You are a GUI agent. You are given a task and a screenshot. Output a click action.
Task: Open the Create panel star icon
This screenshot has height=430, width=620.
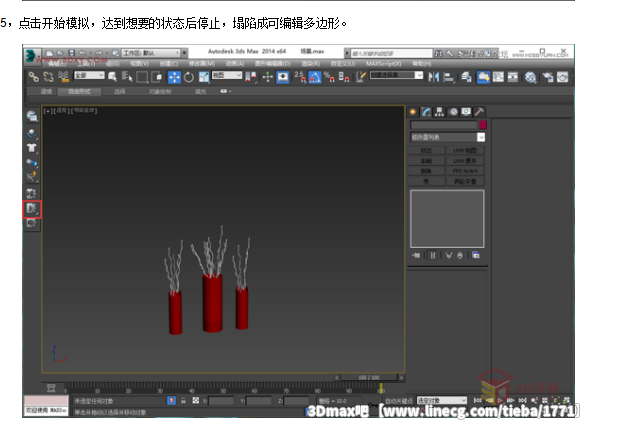413,111
